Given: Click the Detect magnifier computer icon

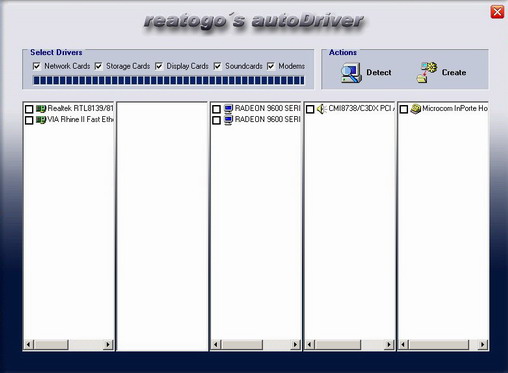Looking at the screenshot, I should (351, 73).
